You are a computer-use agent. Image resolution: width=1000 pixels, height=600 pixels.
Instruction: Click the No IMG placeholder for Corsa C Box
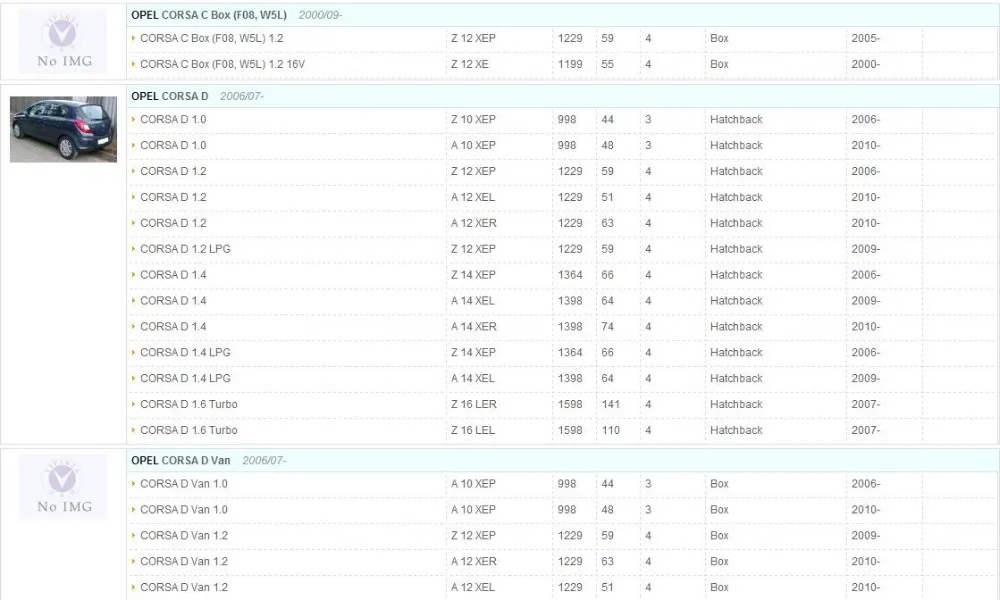[x=63, y=41]
